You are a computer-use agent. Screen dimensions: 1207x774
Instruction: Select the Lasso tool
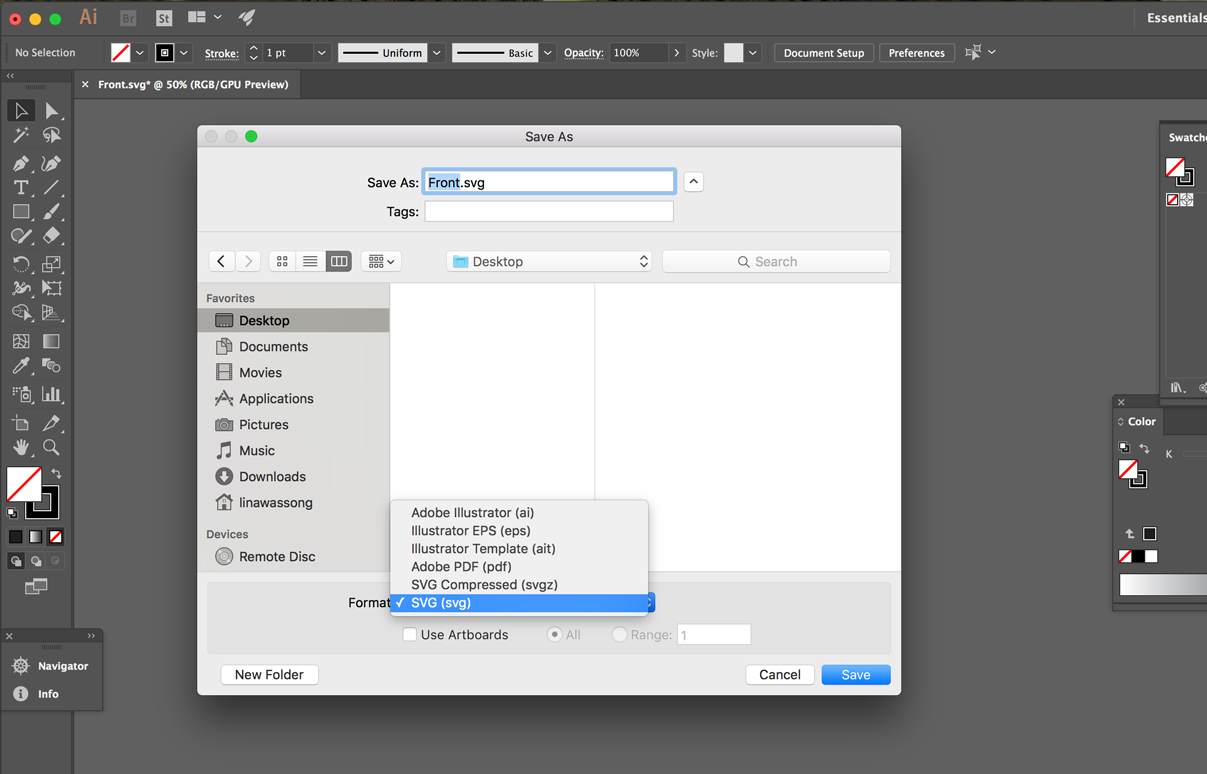[51, 136]
